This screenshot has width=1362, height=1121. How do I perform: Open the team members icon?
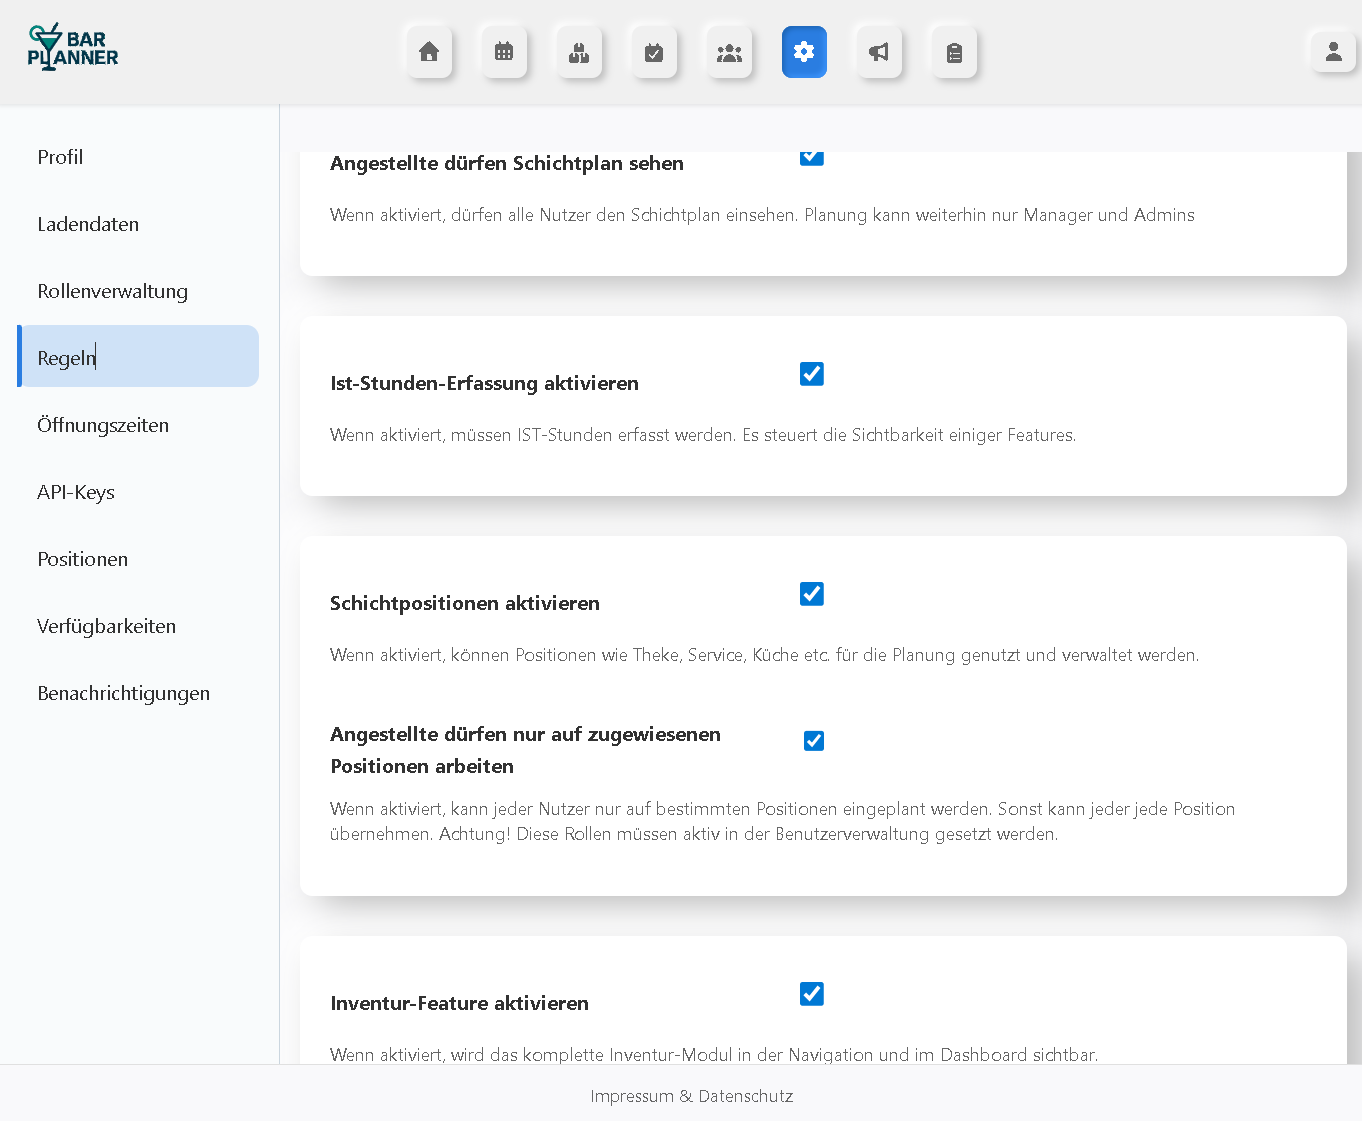click(x=729, y=52)
